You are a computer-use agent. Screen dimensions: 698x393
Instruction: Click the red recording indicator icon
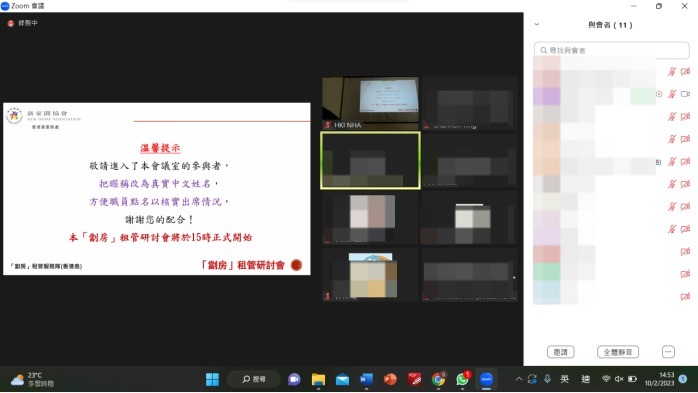11,23
